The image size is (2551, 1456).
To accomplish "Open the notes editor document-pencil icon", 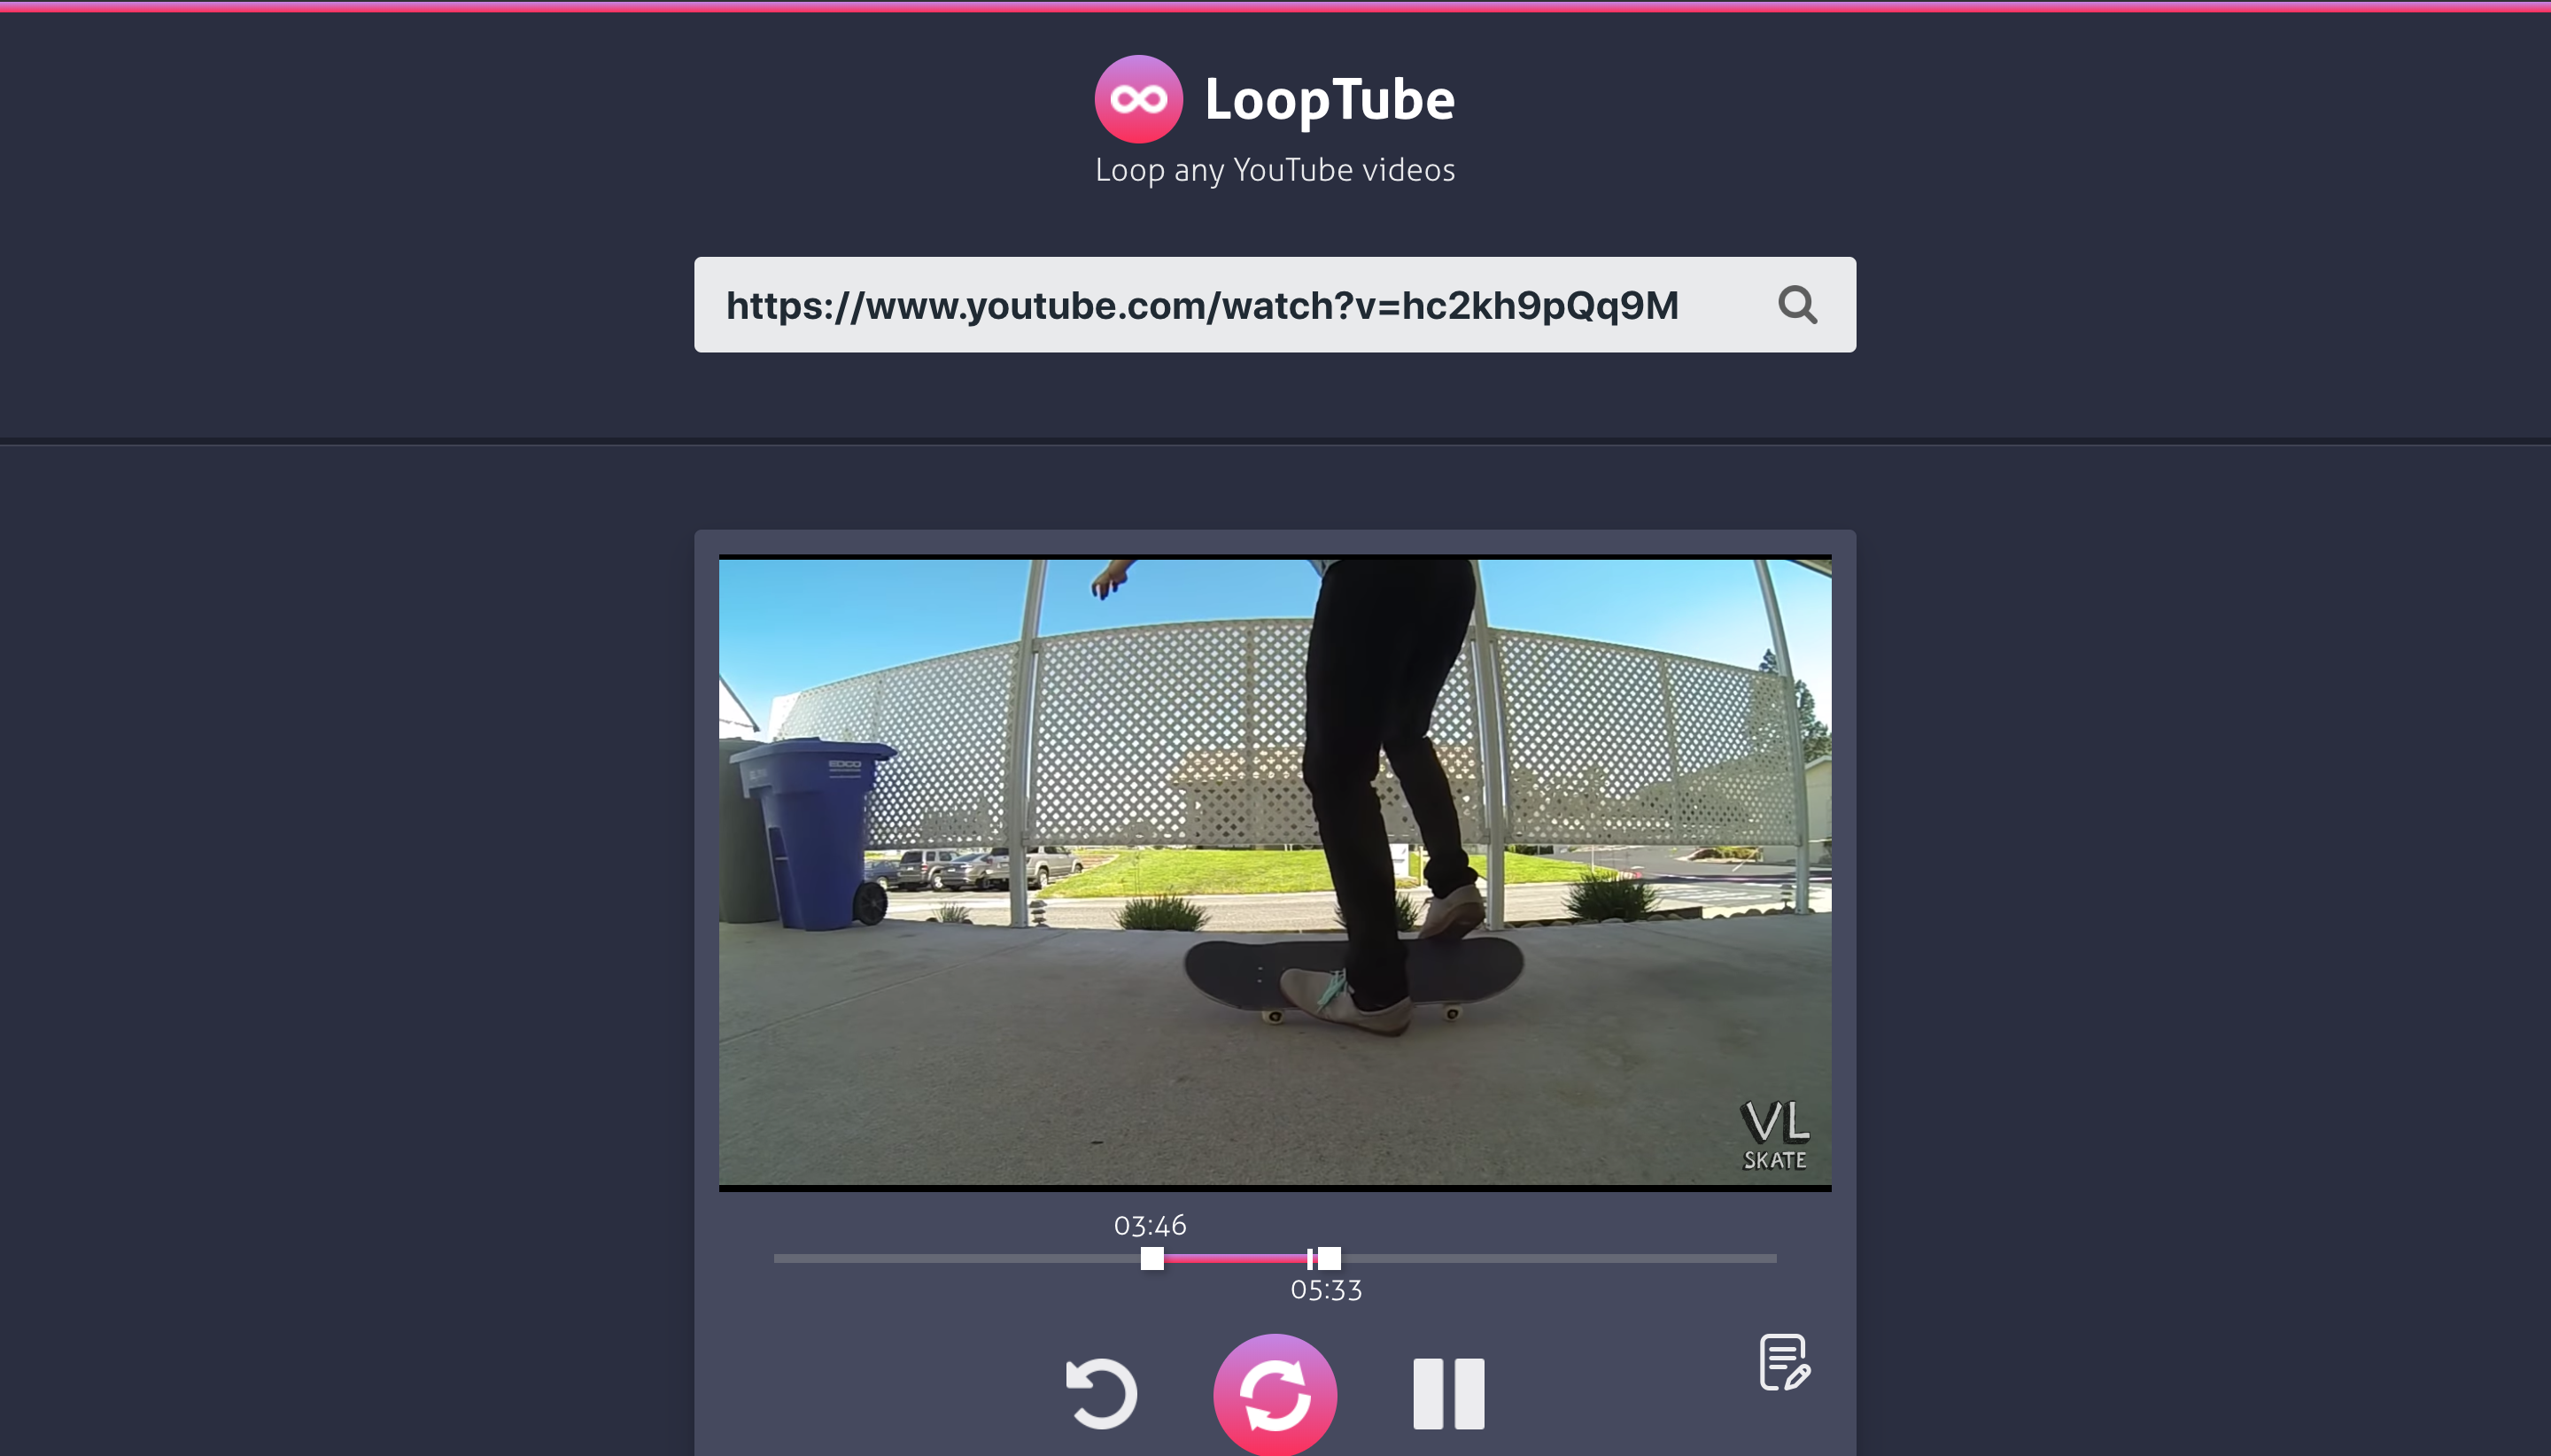I will tap(1784, 1362).
